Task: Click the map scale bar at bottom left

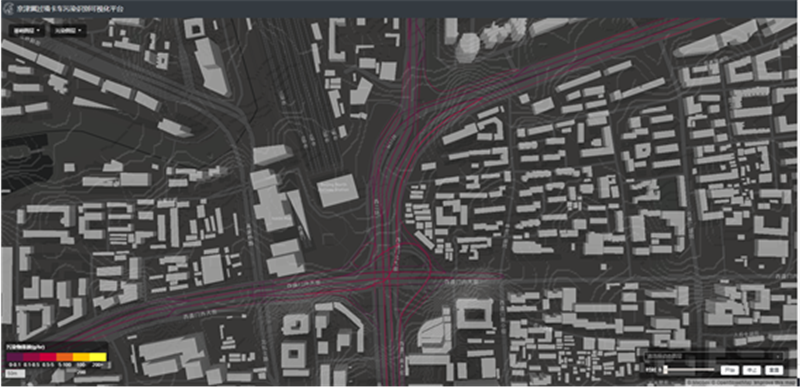Action: pos(15,373)
